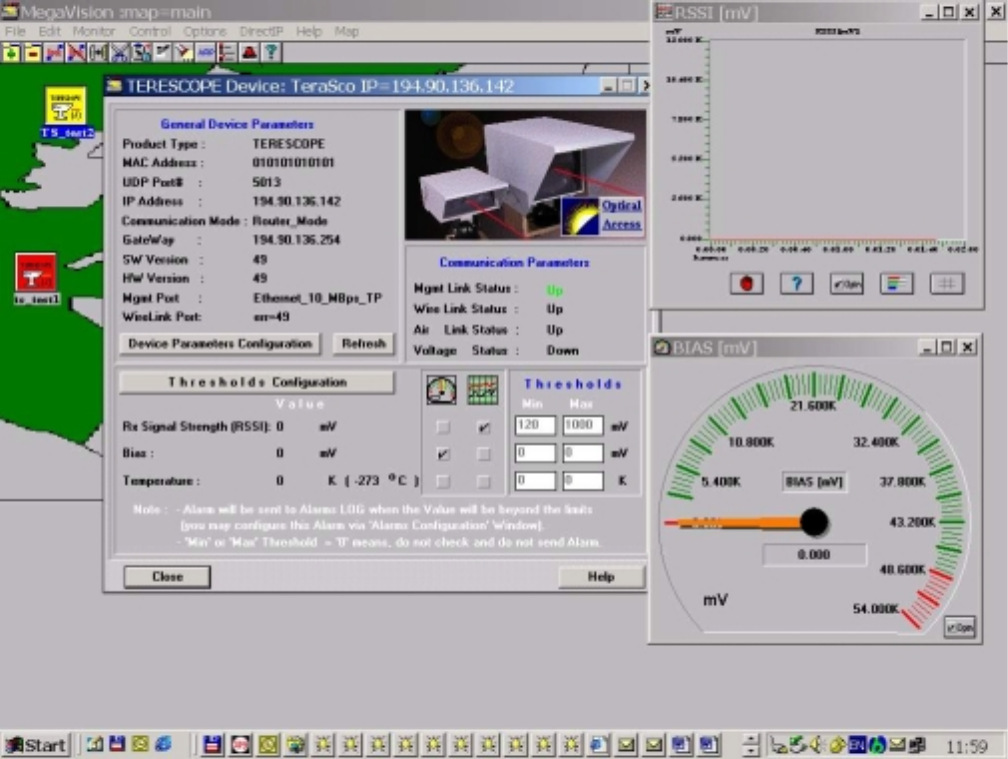Image resolution: width=1008 pixels, height=759 pixels.
Task: Click the question mark help toolbar icon
Action: [271, 52]
